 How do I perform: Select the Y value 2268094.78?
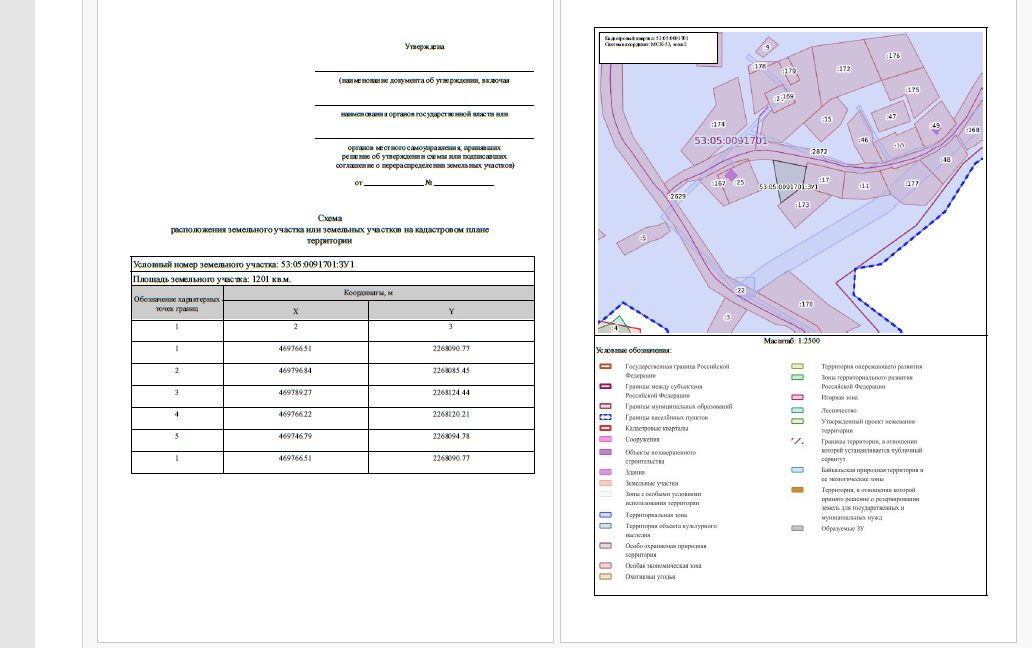pyautogui.click(x=451, y=436)
